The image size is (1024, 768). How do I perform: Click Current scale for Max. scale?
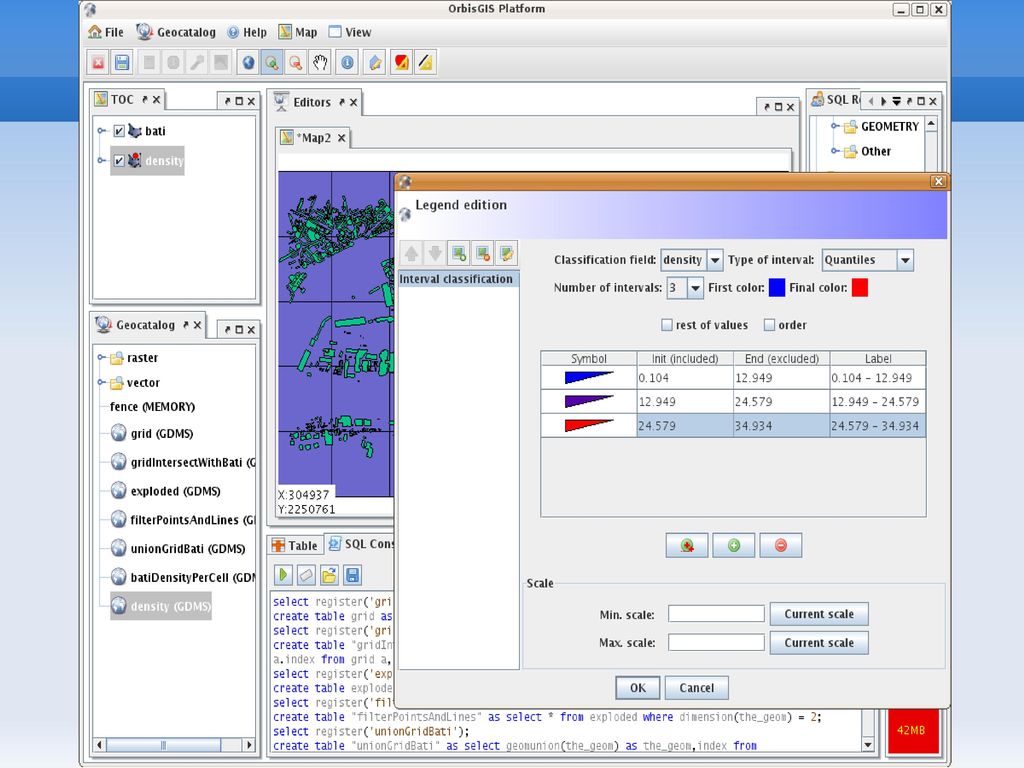[819, 643]
